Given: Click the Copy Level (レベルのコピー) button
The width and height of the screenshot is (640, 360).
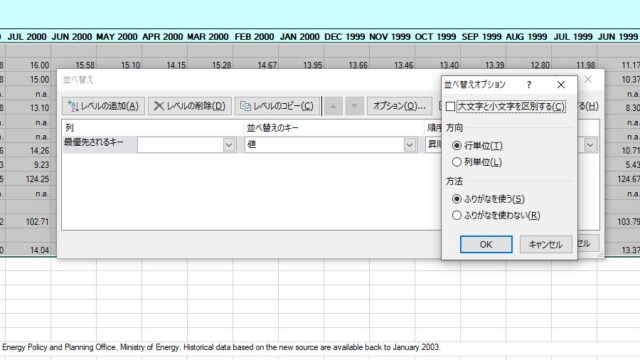Looking at the screenshot, I should pos(277,106).
